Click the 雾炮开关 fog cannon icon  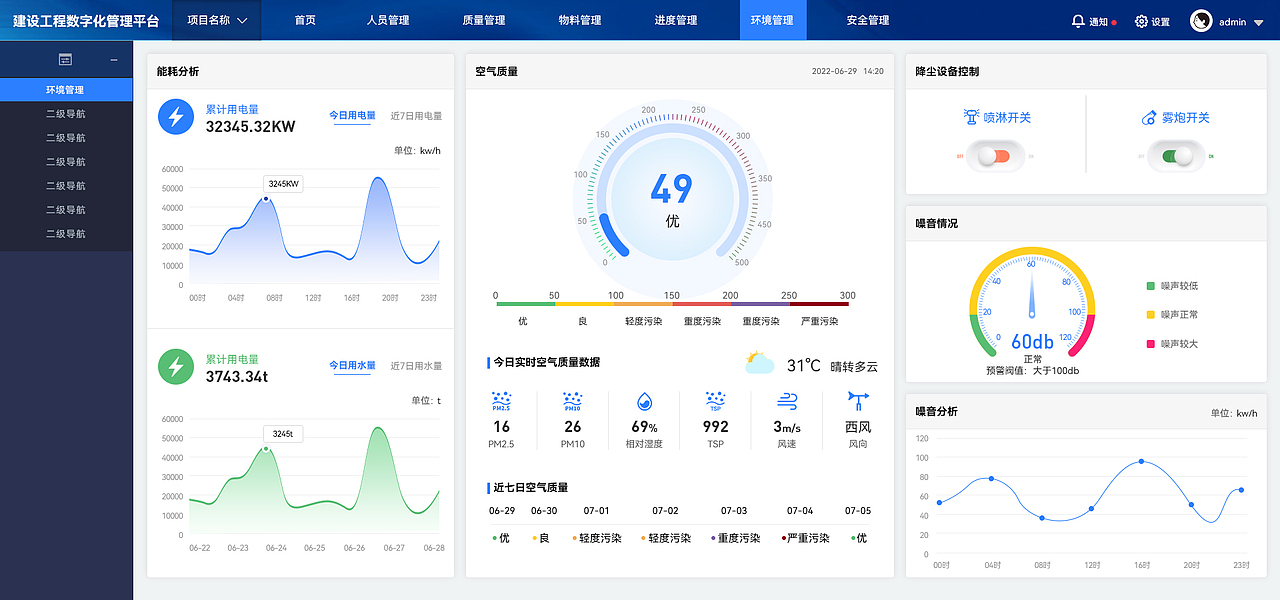click(x=1150, y=117)
